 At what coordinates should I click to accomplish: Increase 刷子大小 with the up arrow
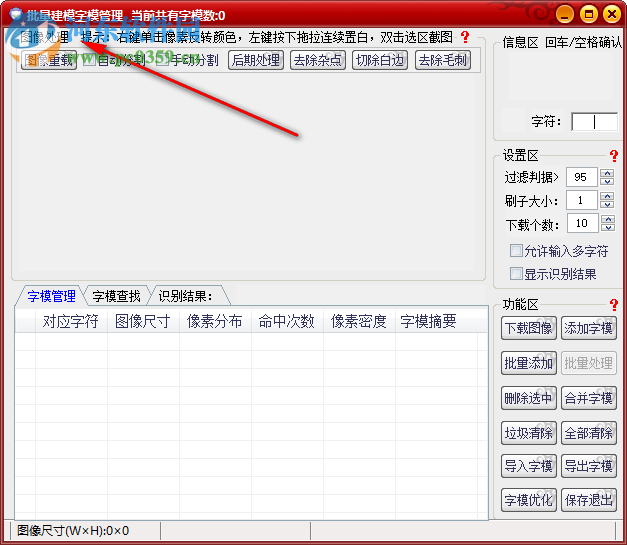click(x=607, y=196)
